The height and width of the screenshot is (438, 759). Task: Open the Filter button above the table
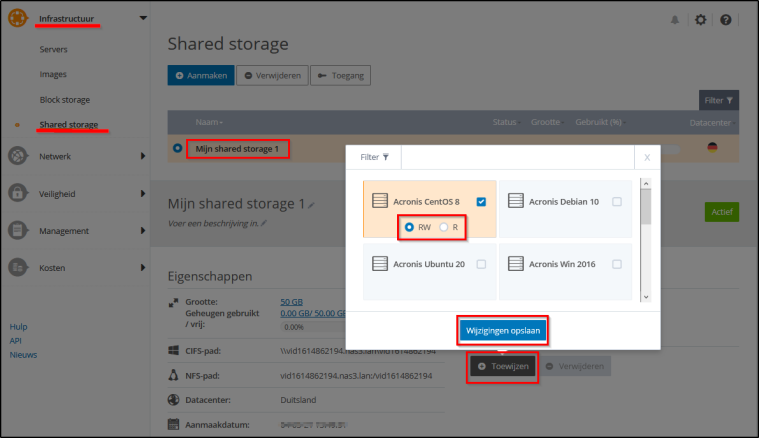coord(719,100)
